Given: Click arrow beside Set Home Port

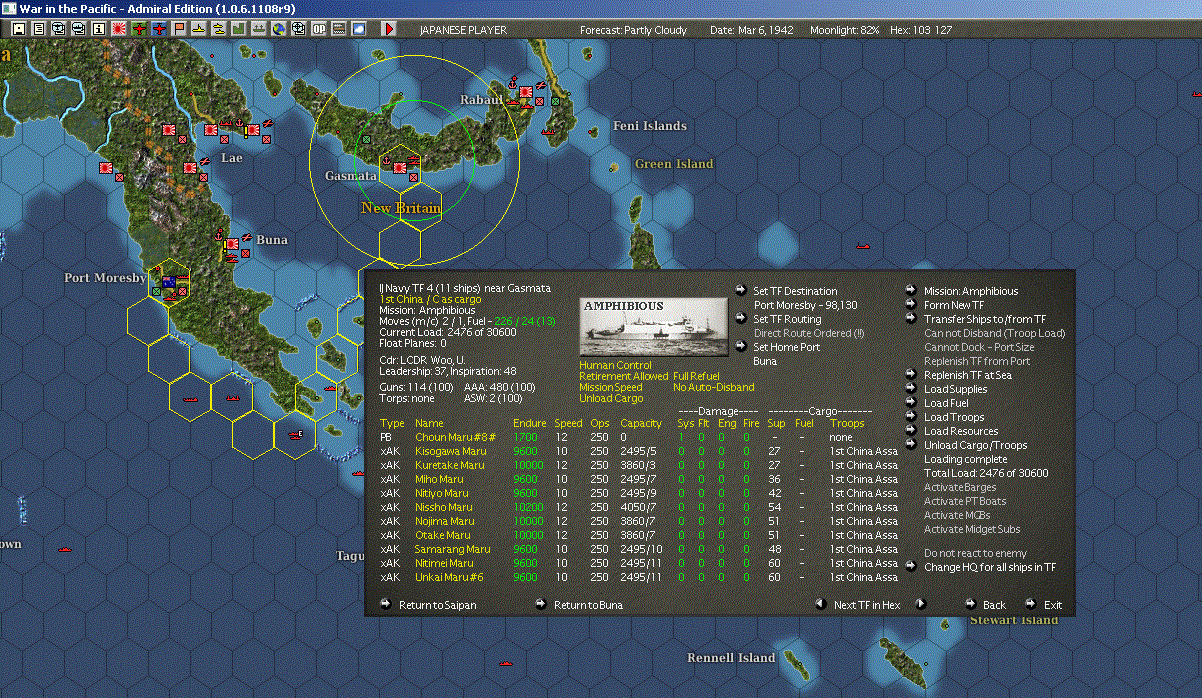Looking at the screenshot, I should (740, 347).
